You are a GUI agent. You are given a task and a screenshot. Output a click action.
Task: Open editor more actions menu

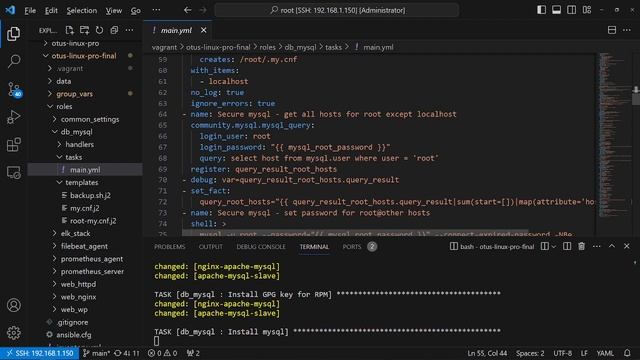(627, 30)
